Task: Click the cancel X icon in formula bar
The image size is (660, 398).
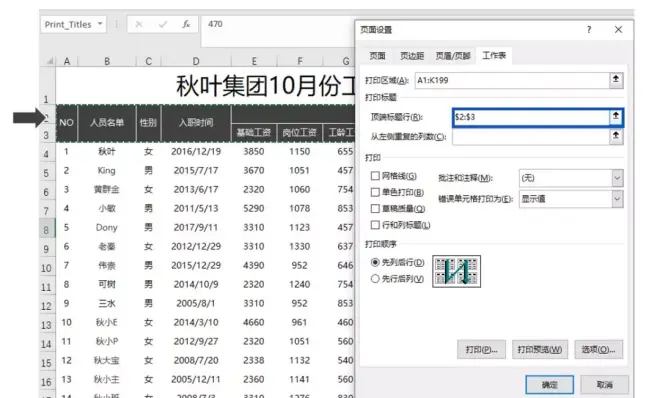Action: click(138, 24)
